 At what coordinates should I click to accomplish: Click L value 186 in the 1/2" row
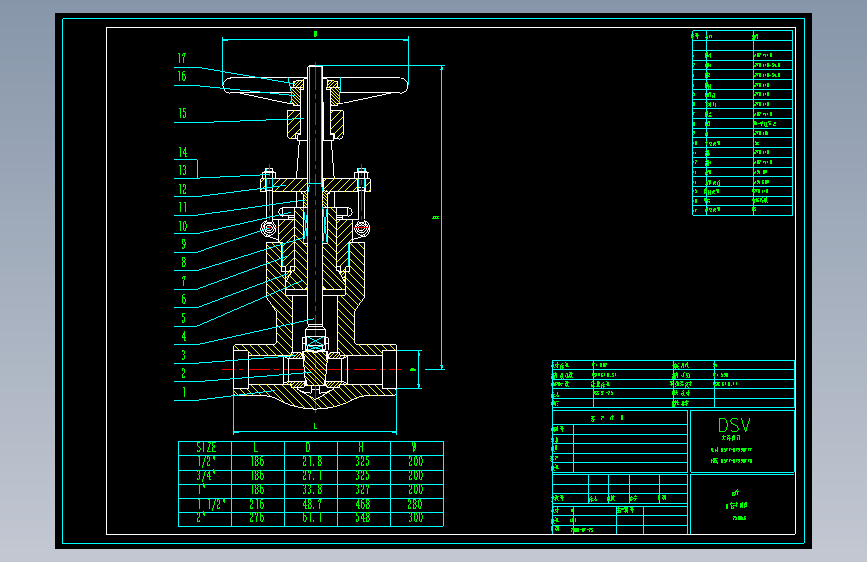pyautogui.click(x=257, y=461)
